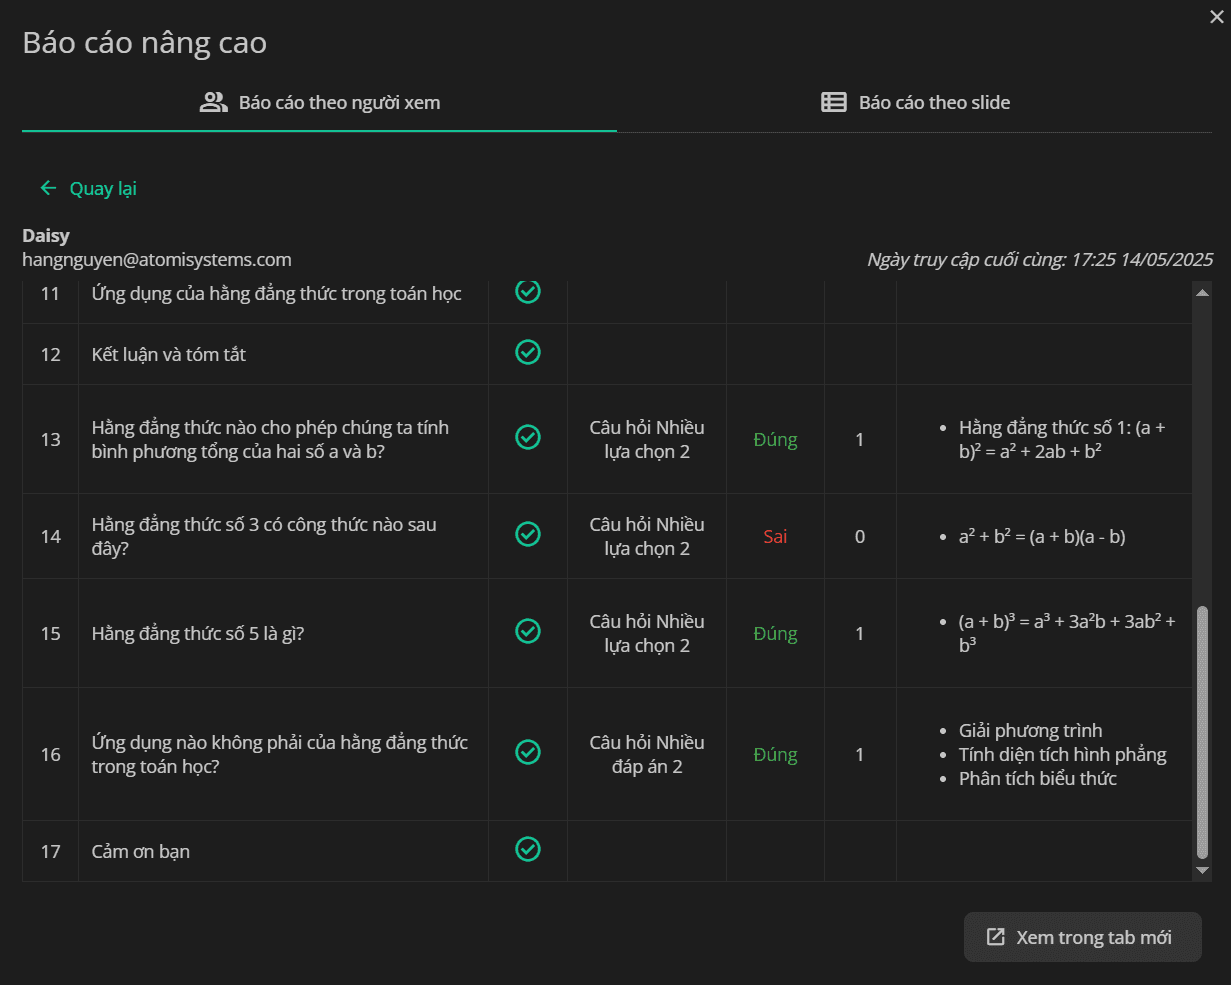Screen dimensions: 1231x985
Task: Go back via Quay lại link
Action: click(x=88, y=188)
